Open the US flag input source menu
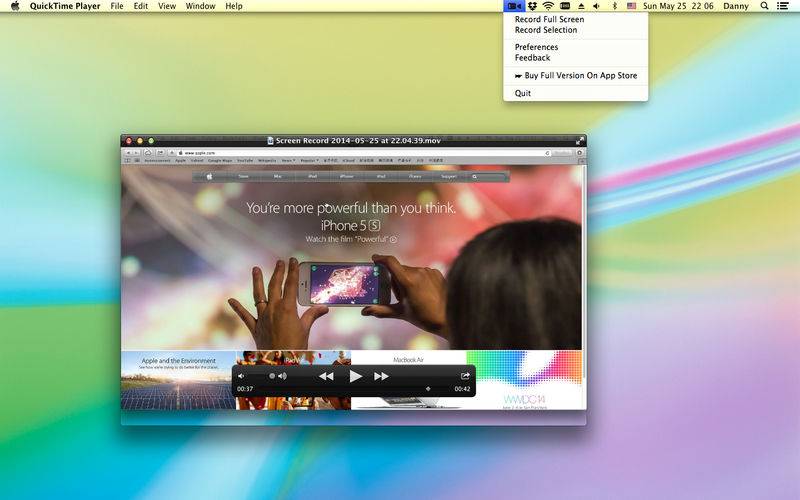800x500 pixels. coord(632,6)
